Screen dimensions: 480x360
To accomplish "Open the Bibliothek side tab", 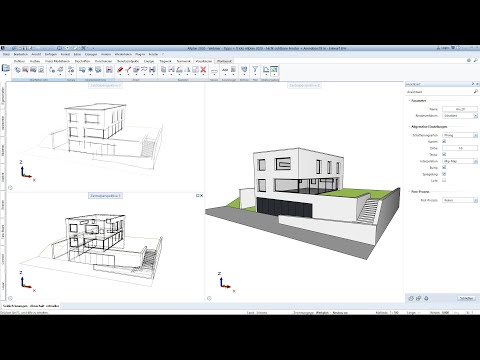I will coord(3,123).
